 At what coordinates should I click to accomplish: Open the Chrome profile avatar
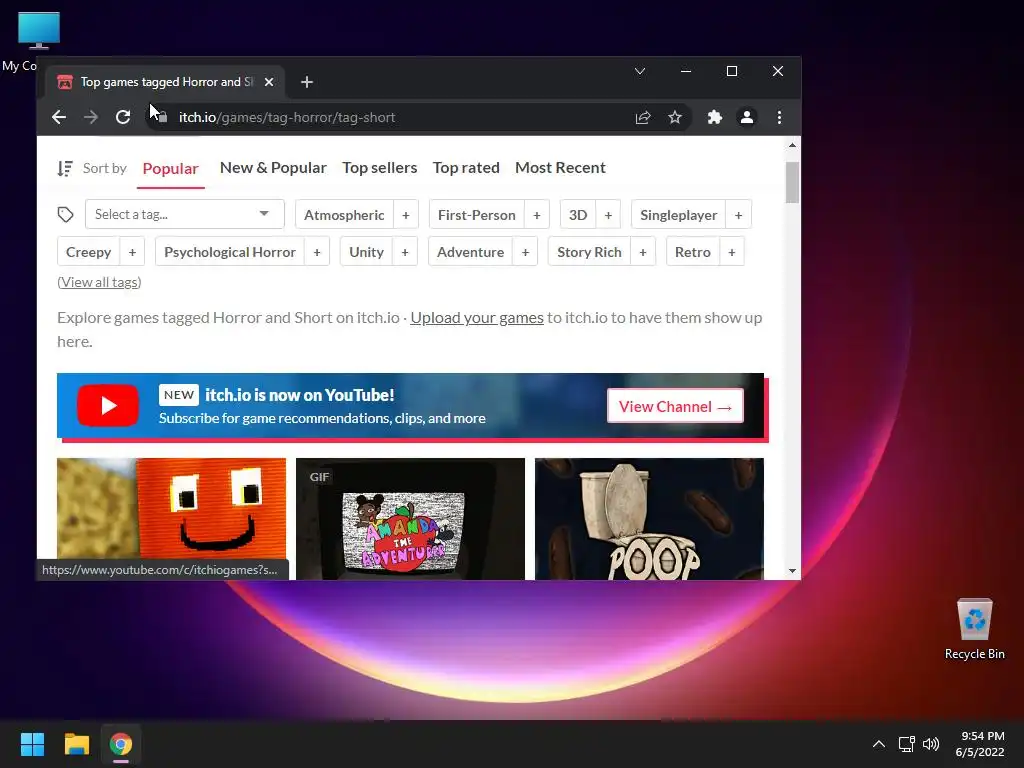[746, 118]
